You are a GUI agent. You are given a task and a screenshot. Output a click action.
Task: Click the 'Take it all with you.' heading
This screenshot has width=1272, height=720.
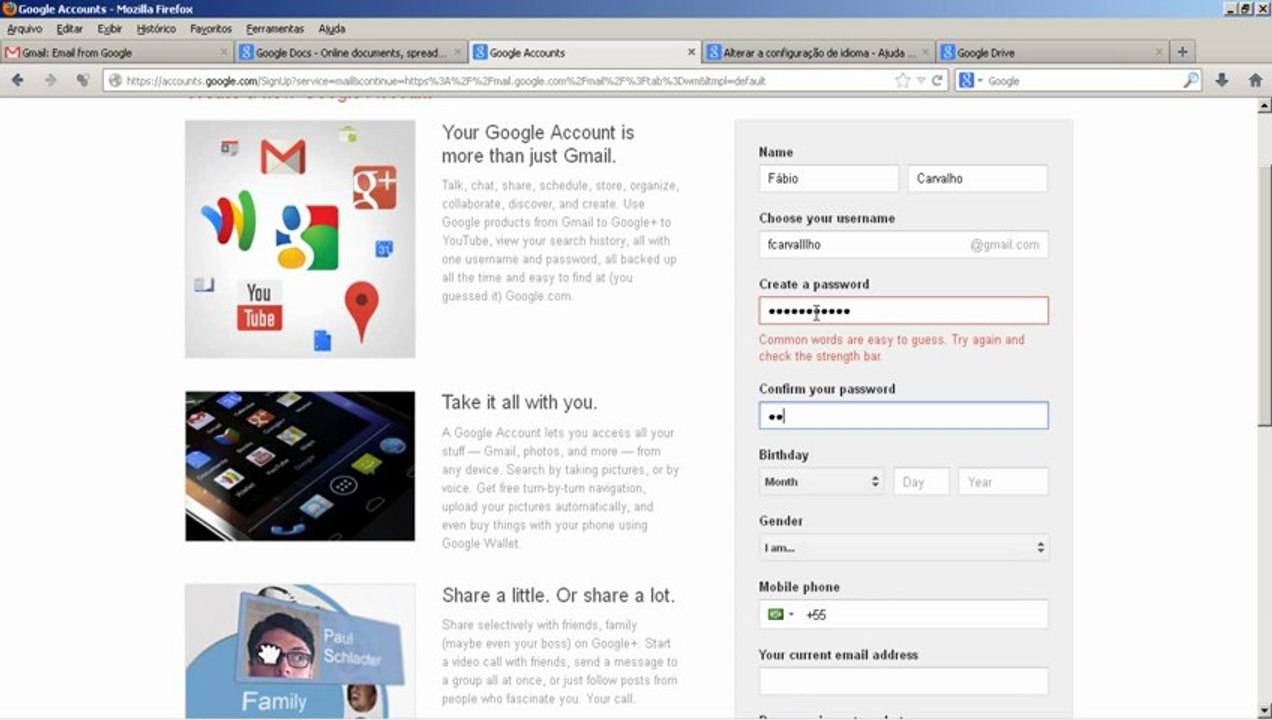[x=519, y=402]
